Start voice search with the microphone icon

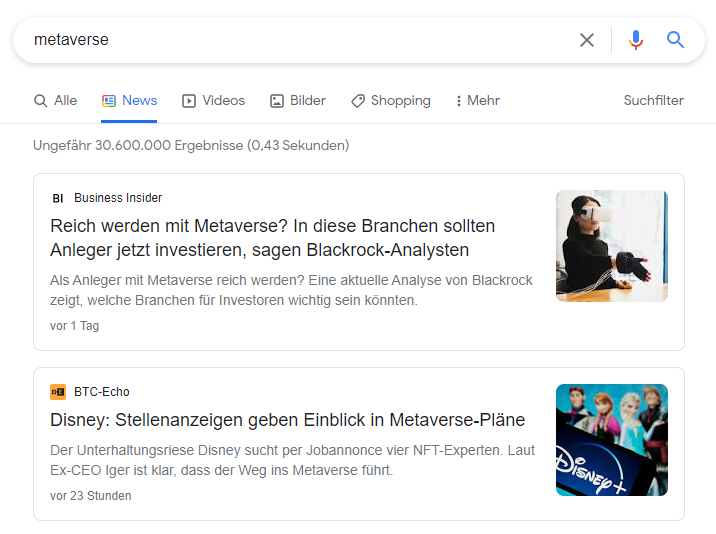point(636,40)
